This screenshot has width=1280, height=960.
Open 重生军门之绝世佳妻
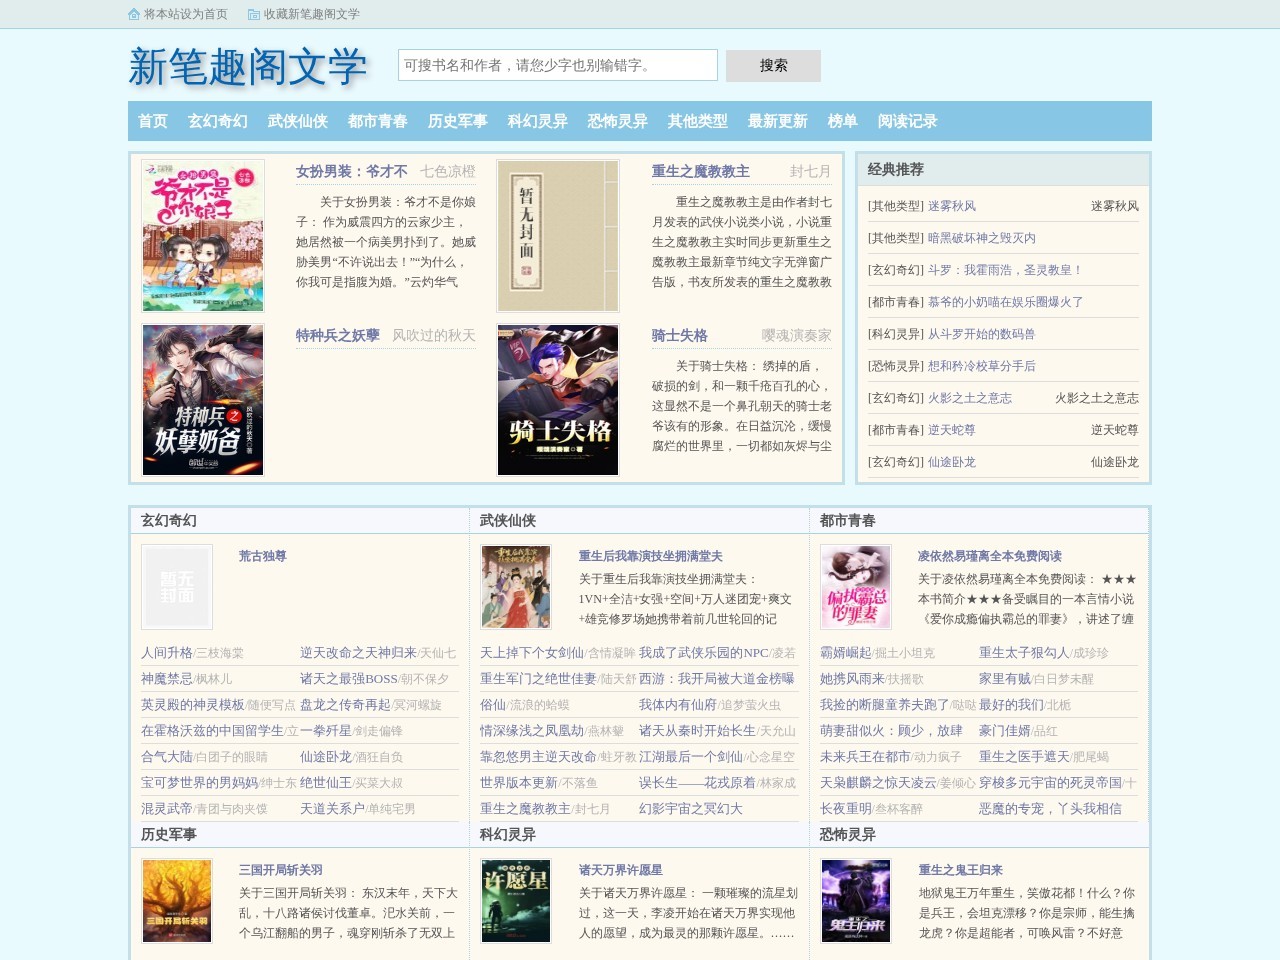tap(538, 679)
